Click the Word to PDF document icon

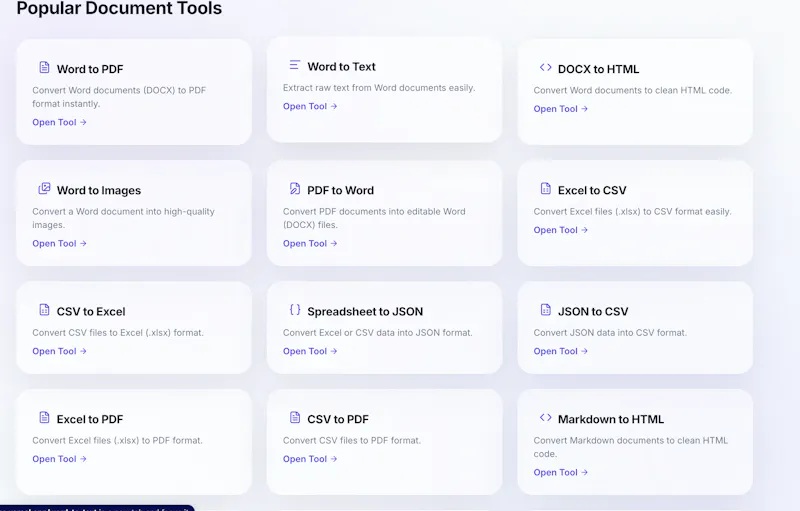(x=44, y=67)
